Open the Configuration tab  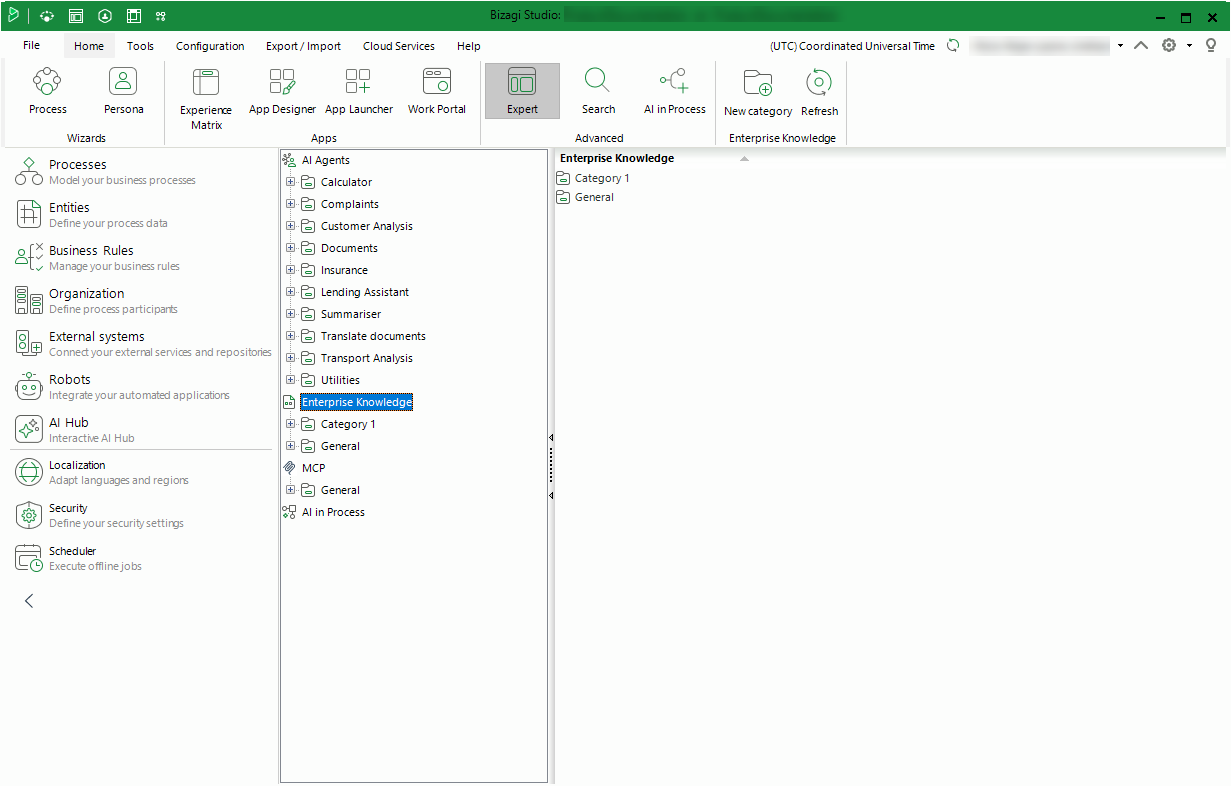point(210,46)
